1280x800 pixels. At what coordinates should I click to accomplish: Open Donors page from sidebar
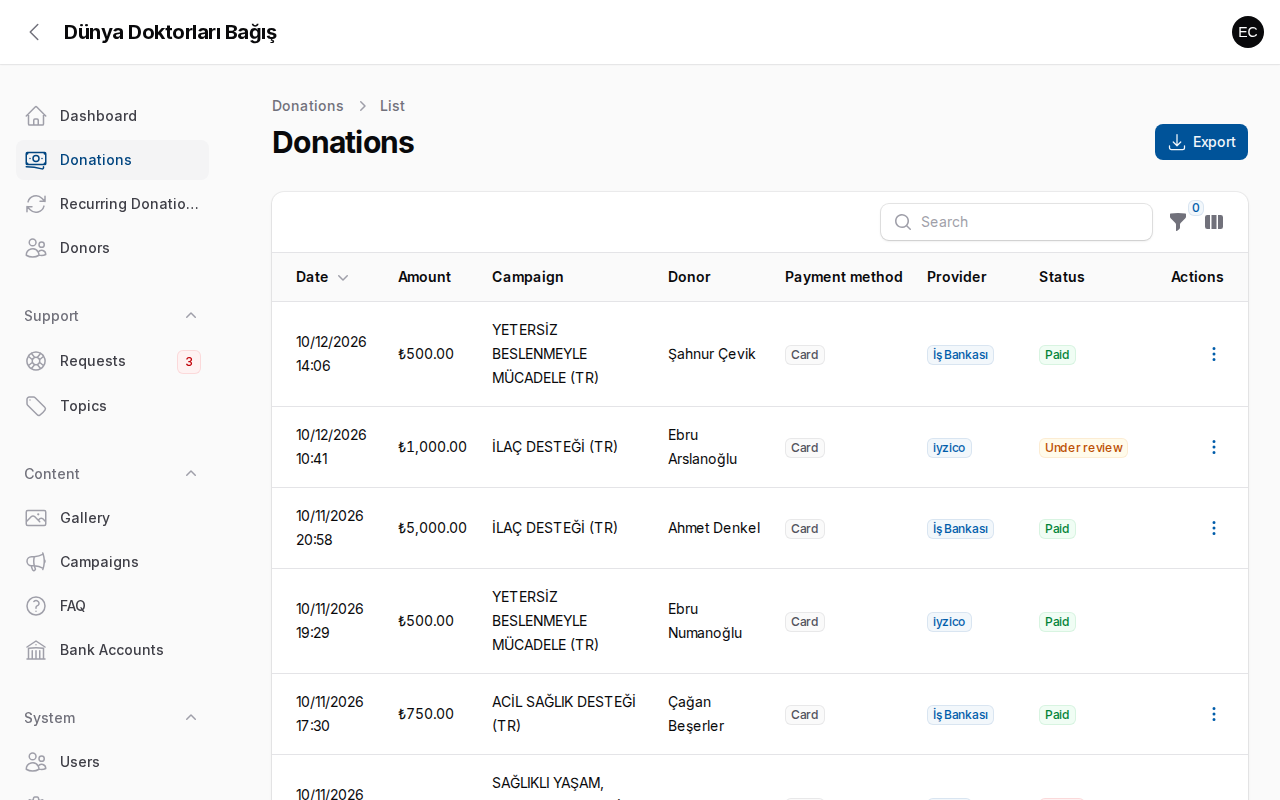(112, 248)
